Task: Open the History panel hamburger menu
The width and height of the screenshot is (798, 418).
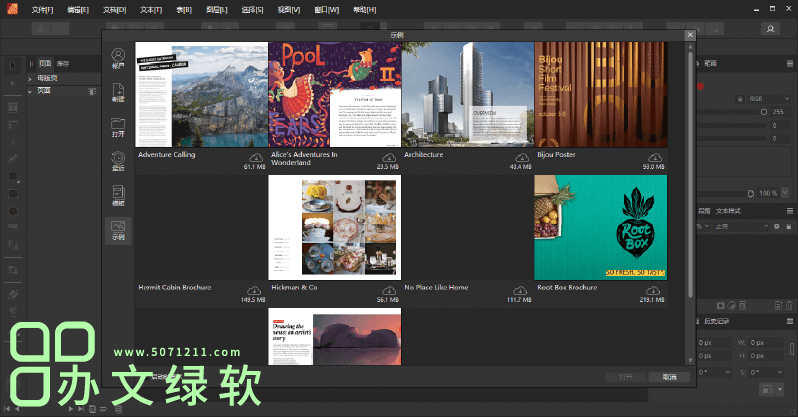Action: 789,321
